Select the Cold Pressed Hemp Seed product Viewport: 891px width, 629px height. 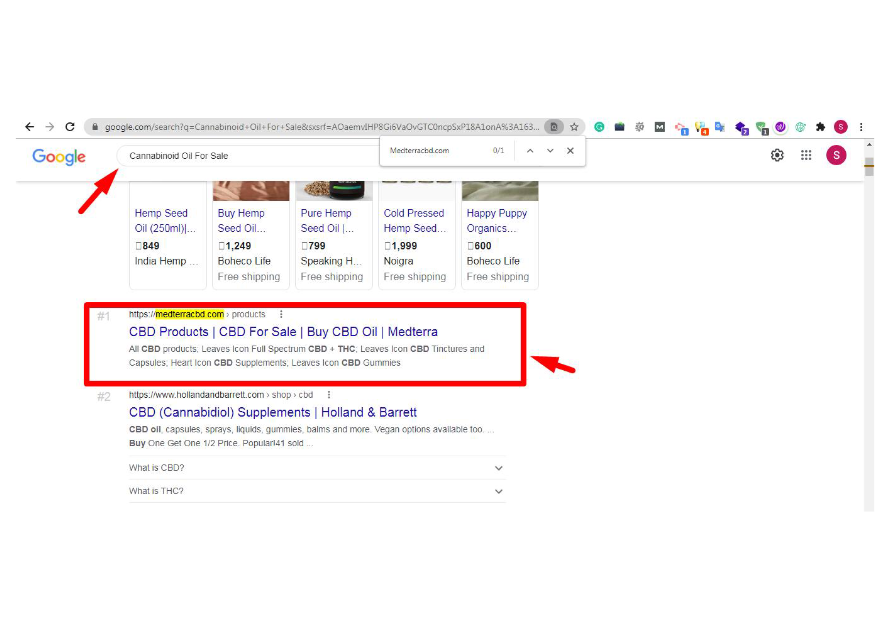414,220
